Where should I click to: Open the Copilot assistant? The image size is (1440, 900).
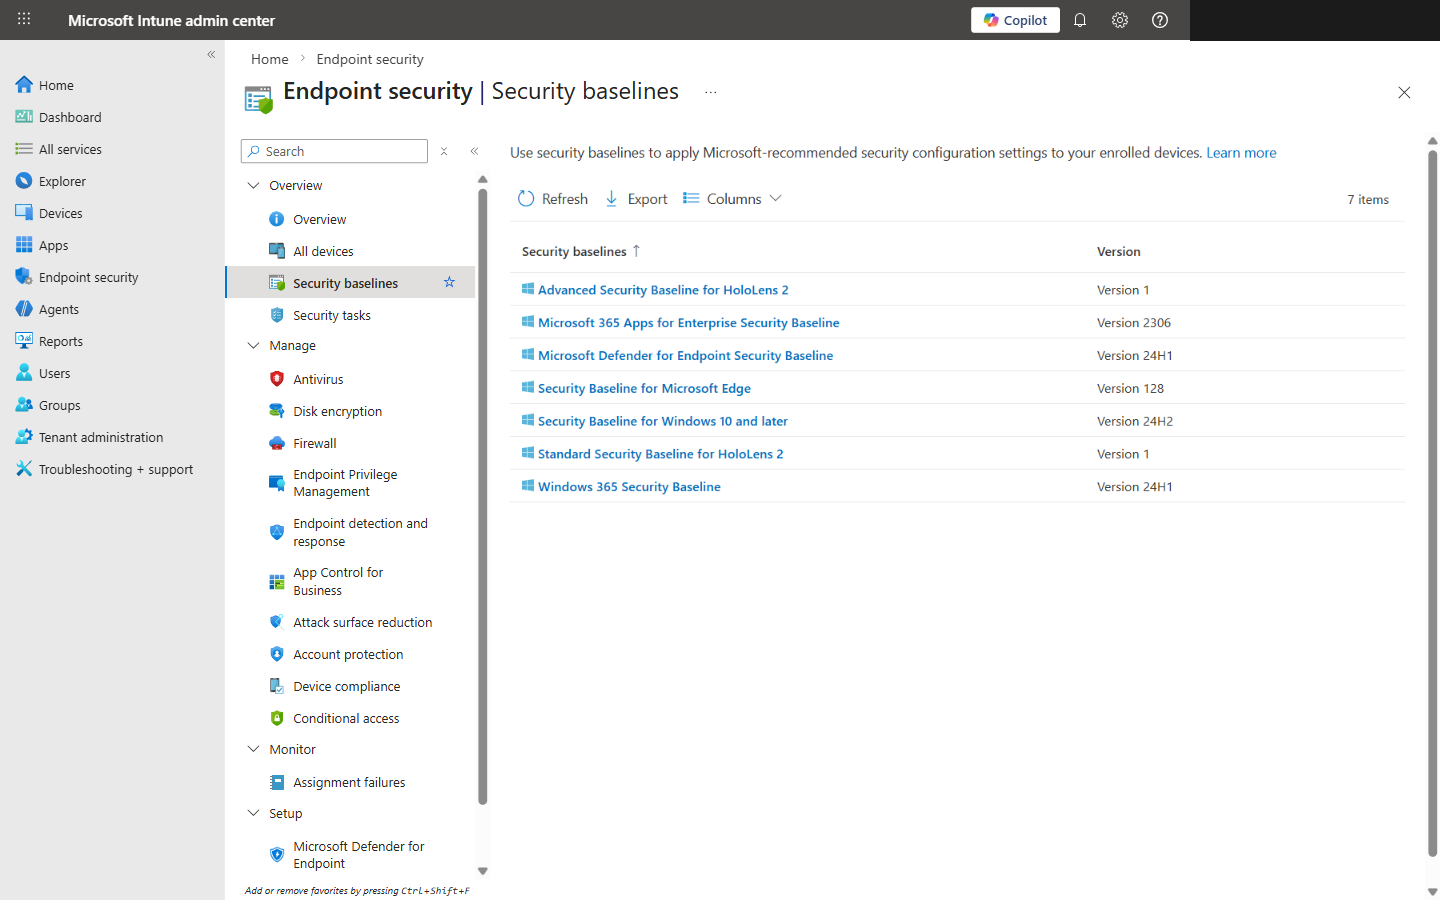coord(1014,19)
